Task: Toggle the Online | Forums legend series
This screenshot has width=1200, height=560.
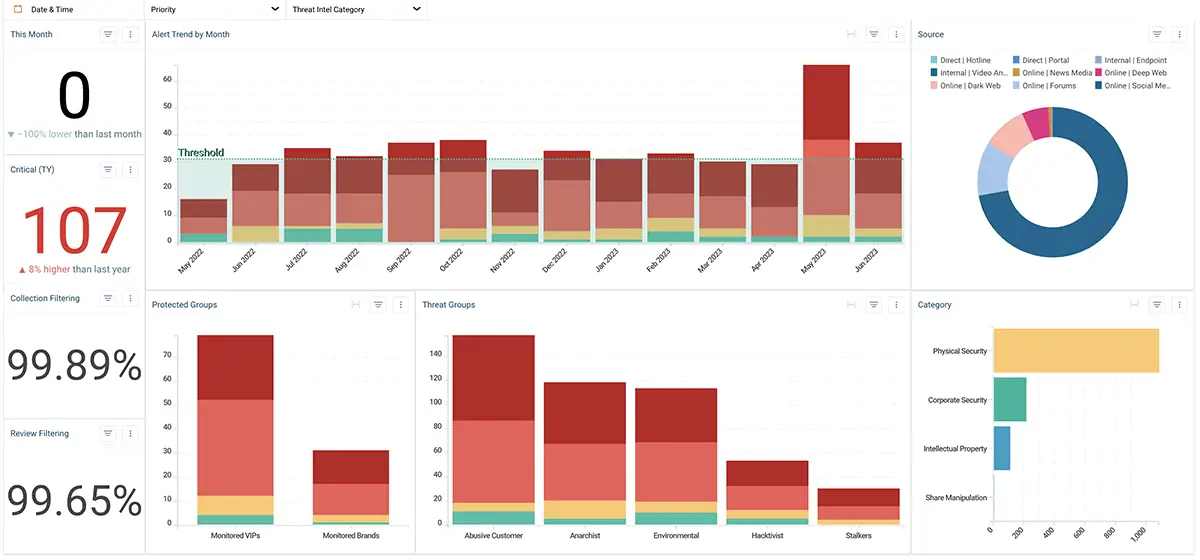Action: [x=1044, y=86]
